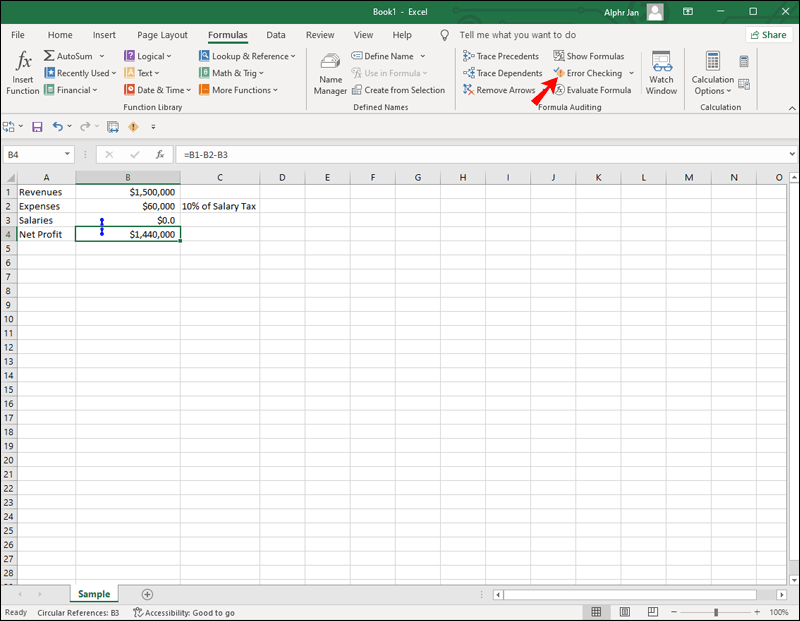
Task: Open More Functions menu
Action: pos(238,90)
